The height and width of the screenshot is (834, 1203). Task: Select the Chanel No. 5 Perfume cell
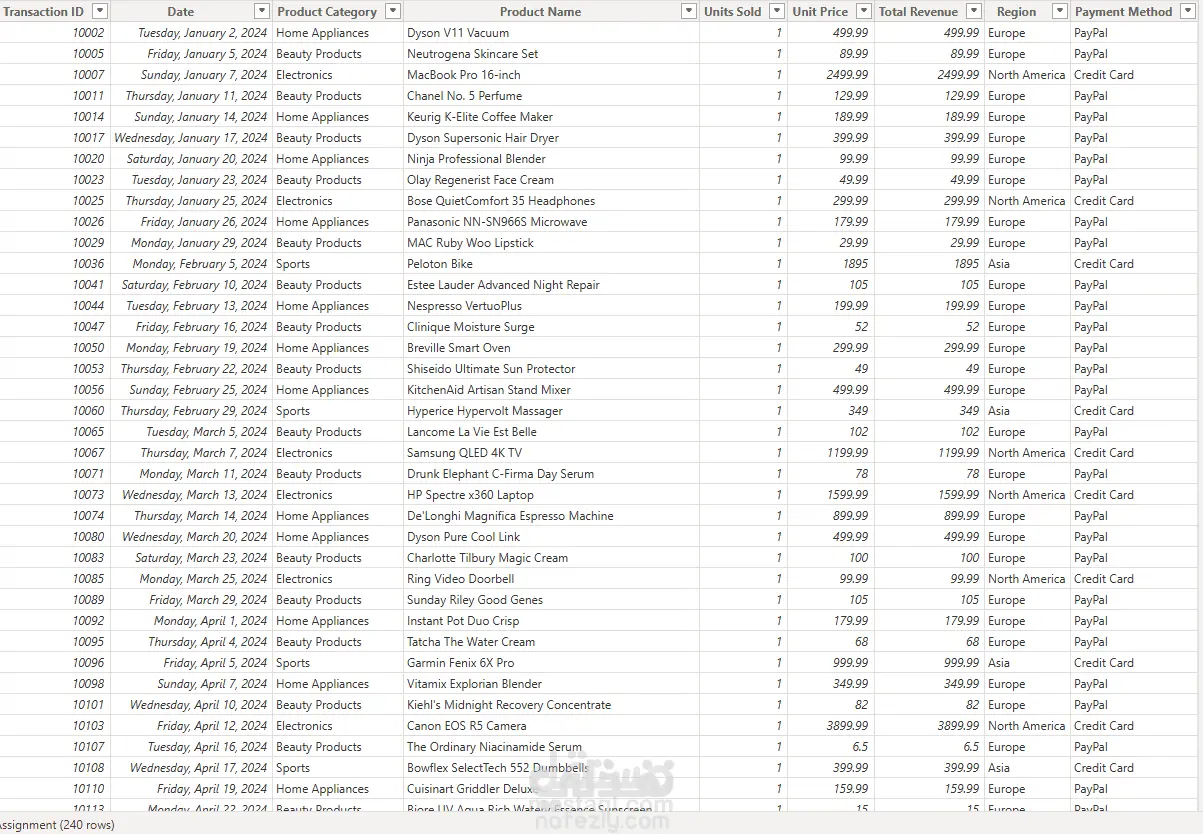click(551, 96)
